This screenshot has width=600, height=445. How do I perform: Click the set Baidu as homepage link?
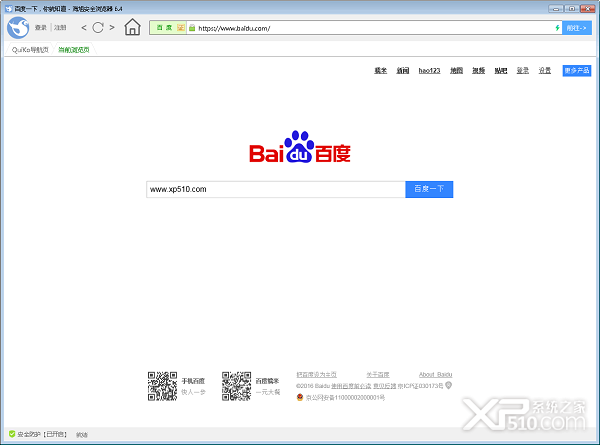point(316,374)
